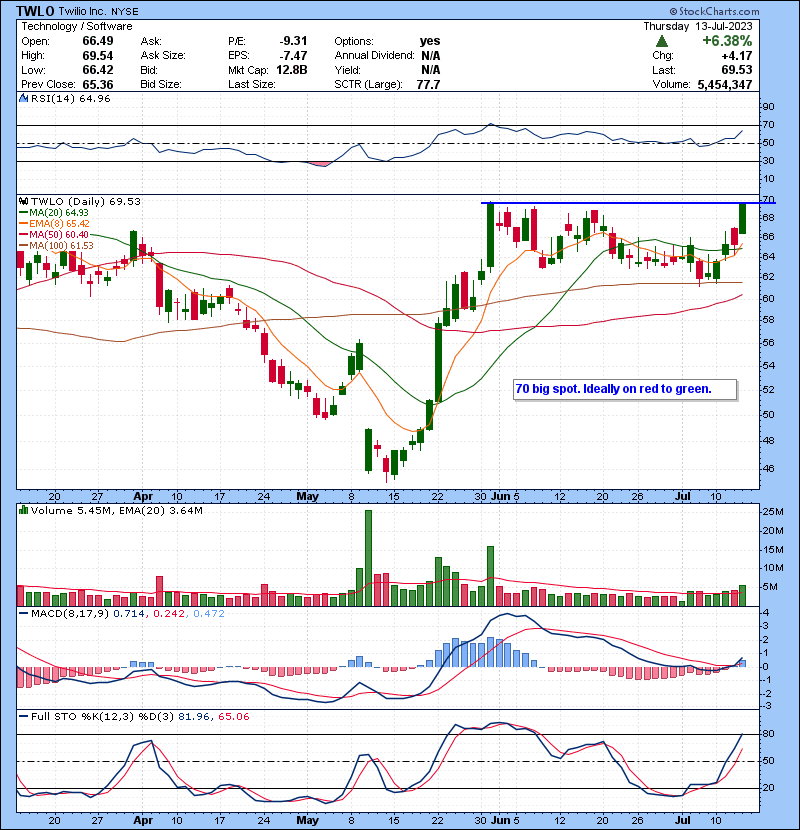Click the Twilio Inc. company name

(82, 11)
